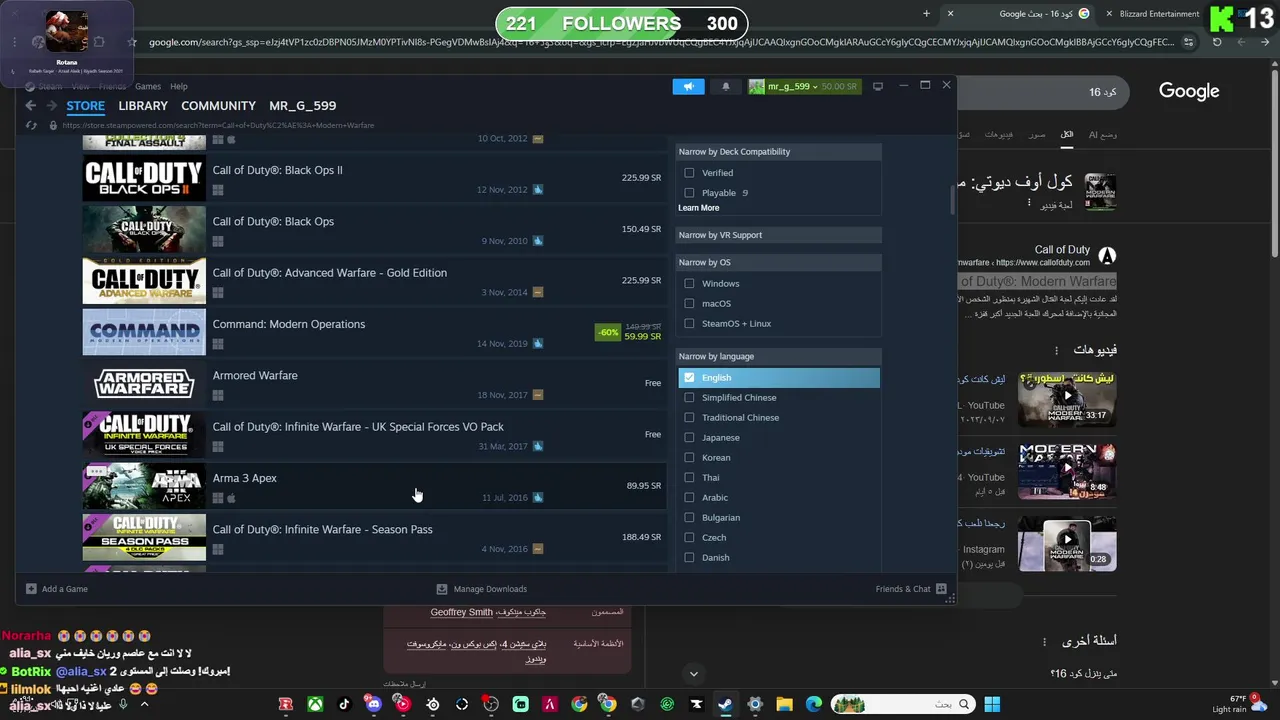Open the gear Settings taskbar icon
This screenshot has width=1280, height=720.
(755, 704)
